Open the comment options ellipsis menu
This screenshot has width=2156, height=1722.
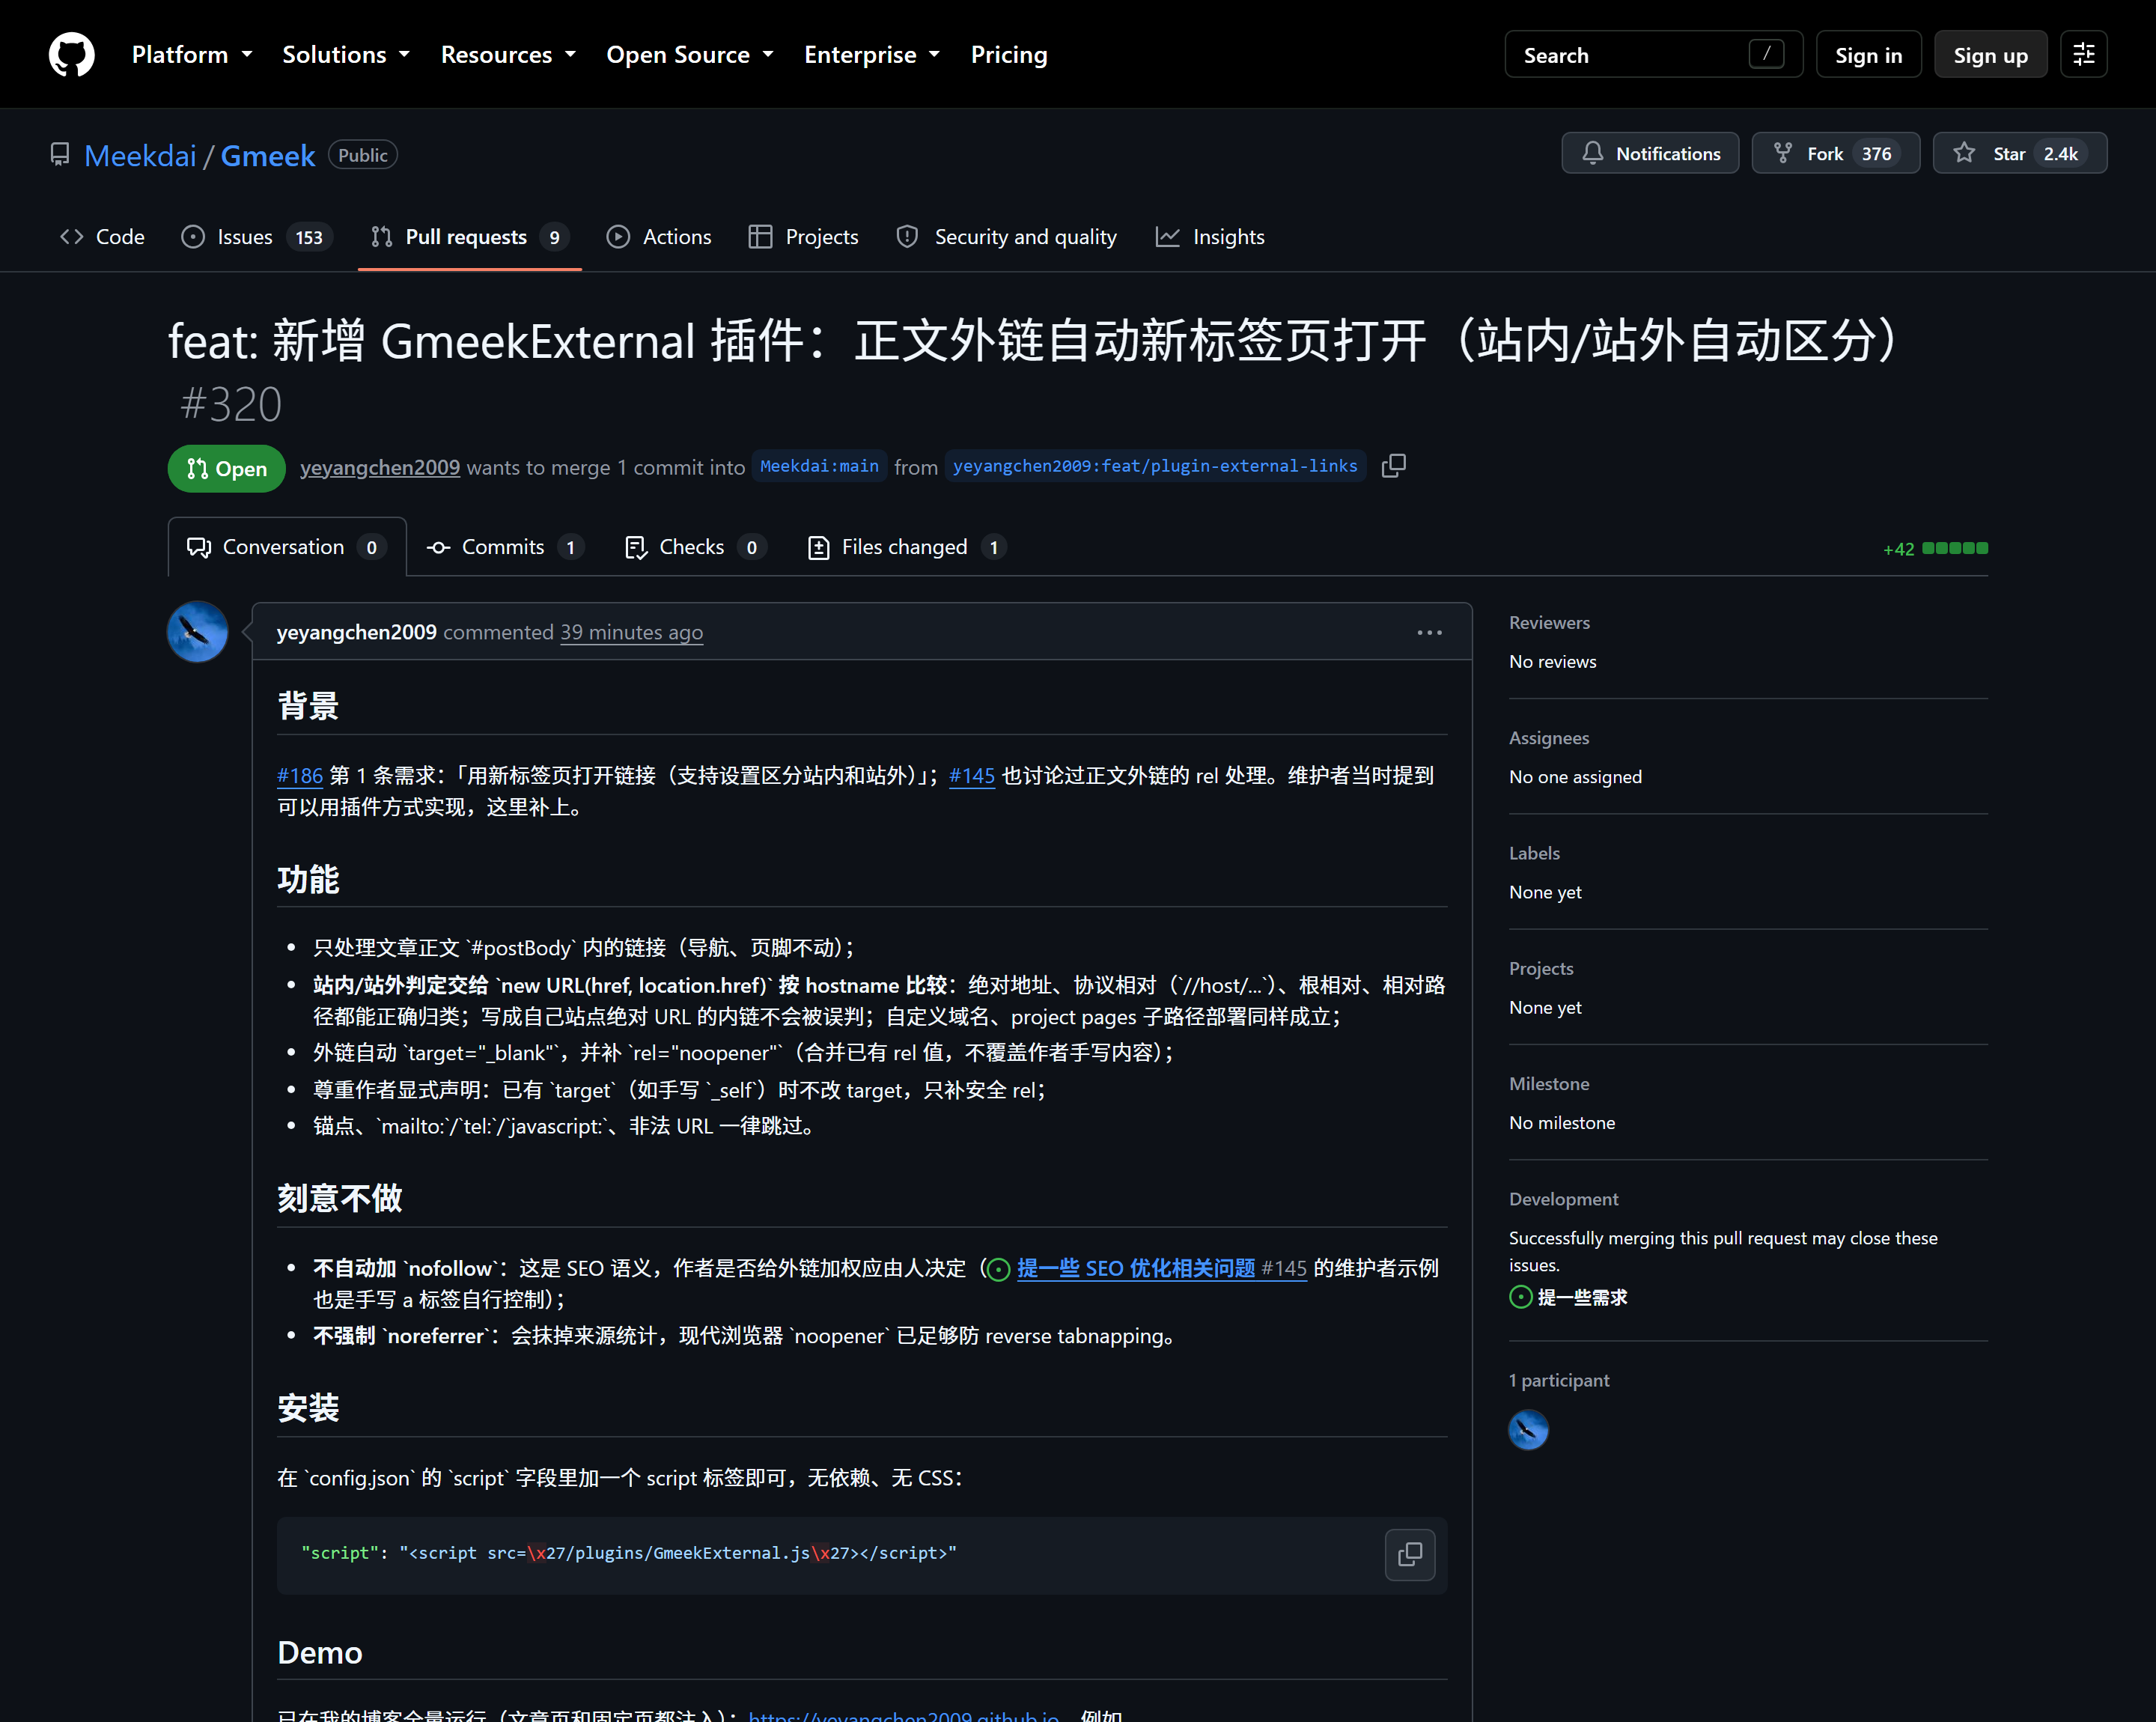[x=1429, y=632]
